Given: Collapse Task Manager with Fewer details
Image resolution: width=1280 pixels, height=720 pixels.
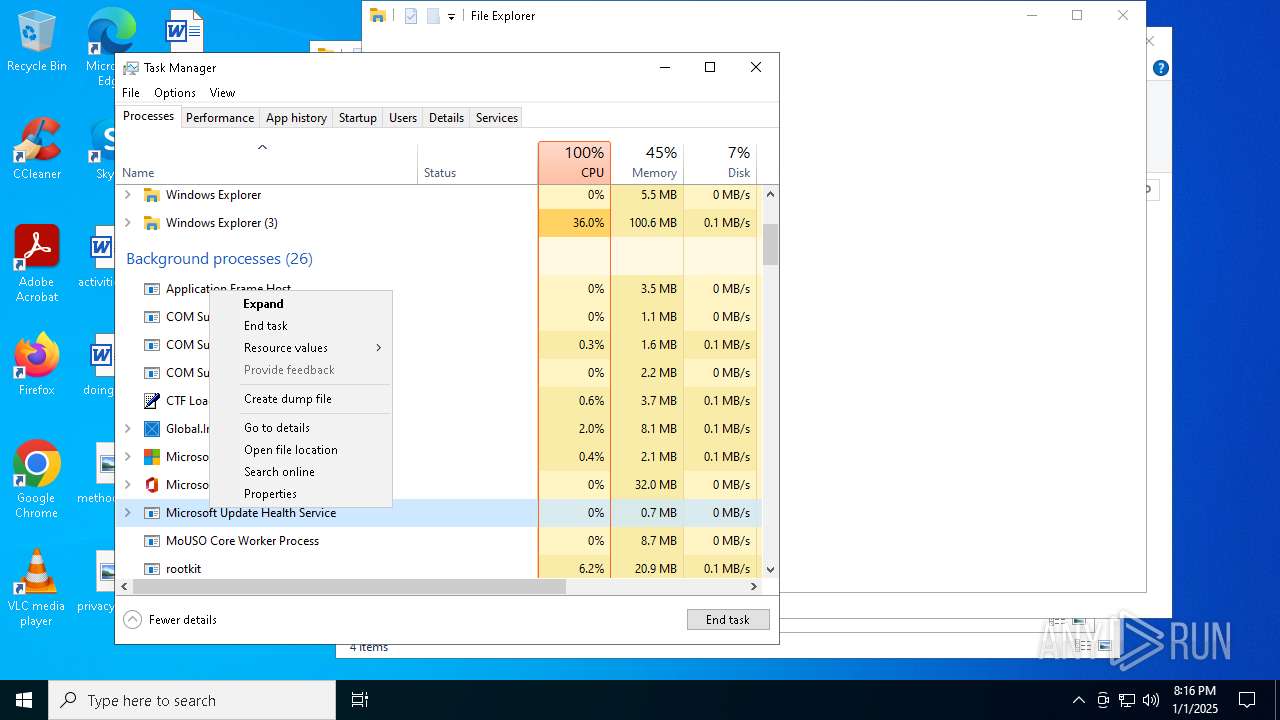Looking at the screenshot, I should click(x=170, y=620).
